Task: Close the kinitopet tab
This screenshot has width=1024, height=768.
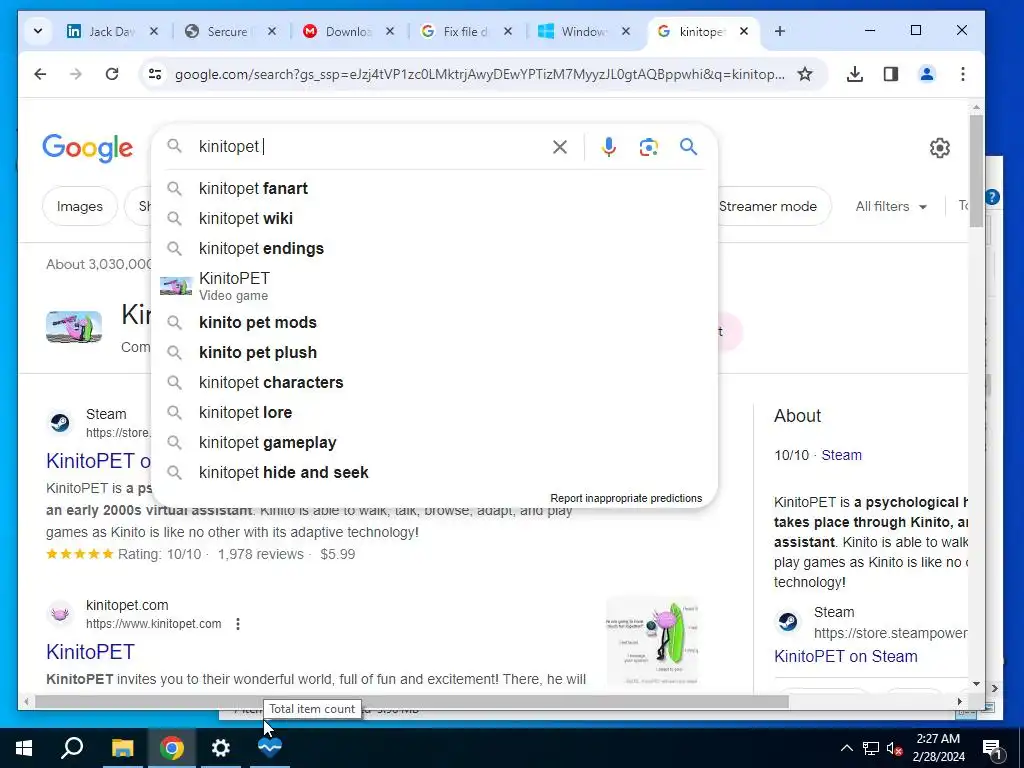Action: (x=743, y=31)
